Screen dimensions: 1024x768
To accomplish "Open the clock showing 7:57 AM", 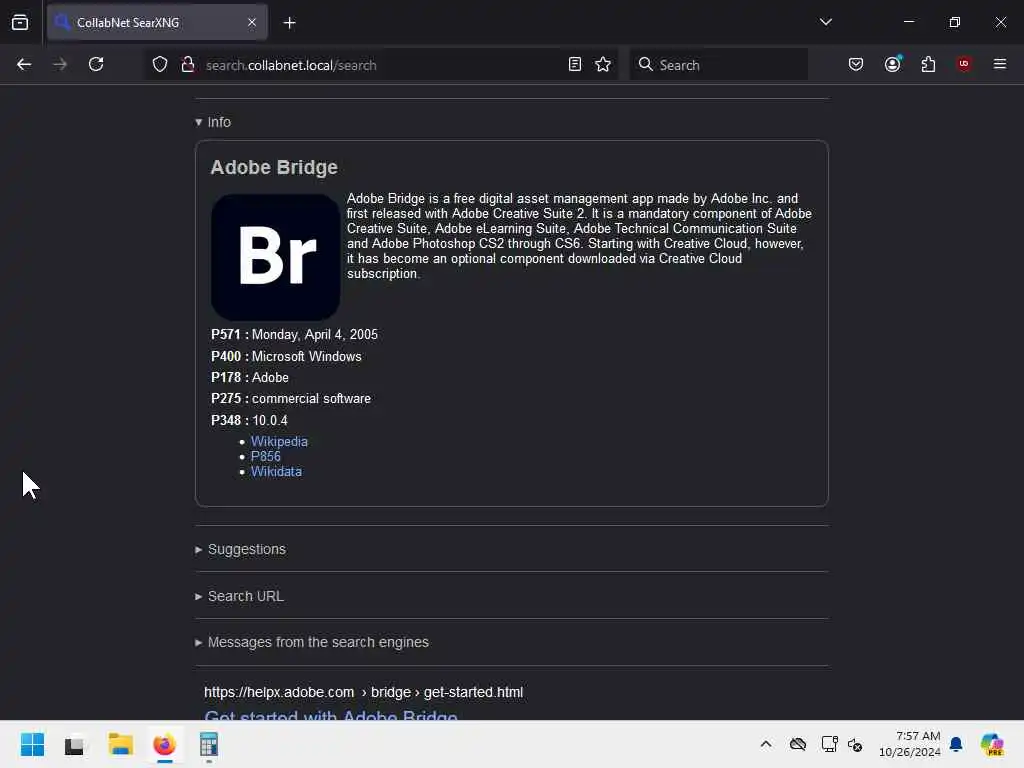I will (x=910, y=744).
